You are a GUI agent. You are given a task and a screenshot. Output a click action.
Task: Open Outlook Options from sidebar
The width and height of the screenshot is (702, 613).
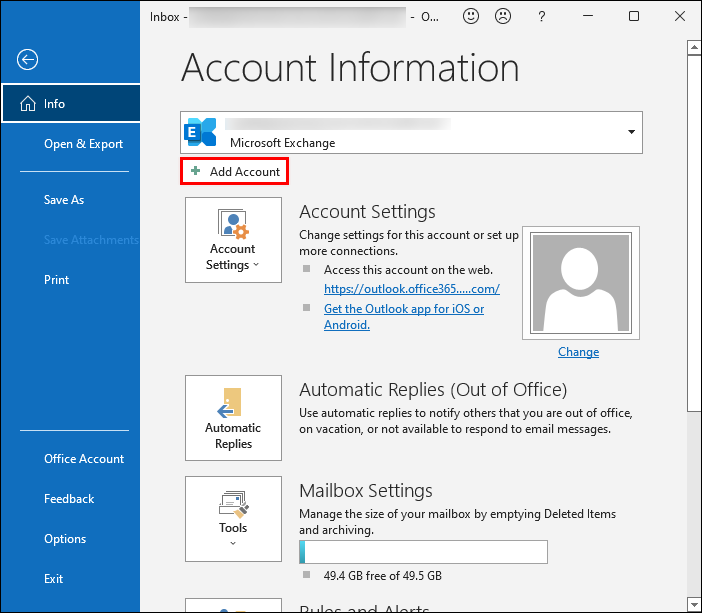point(65,539)
